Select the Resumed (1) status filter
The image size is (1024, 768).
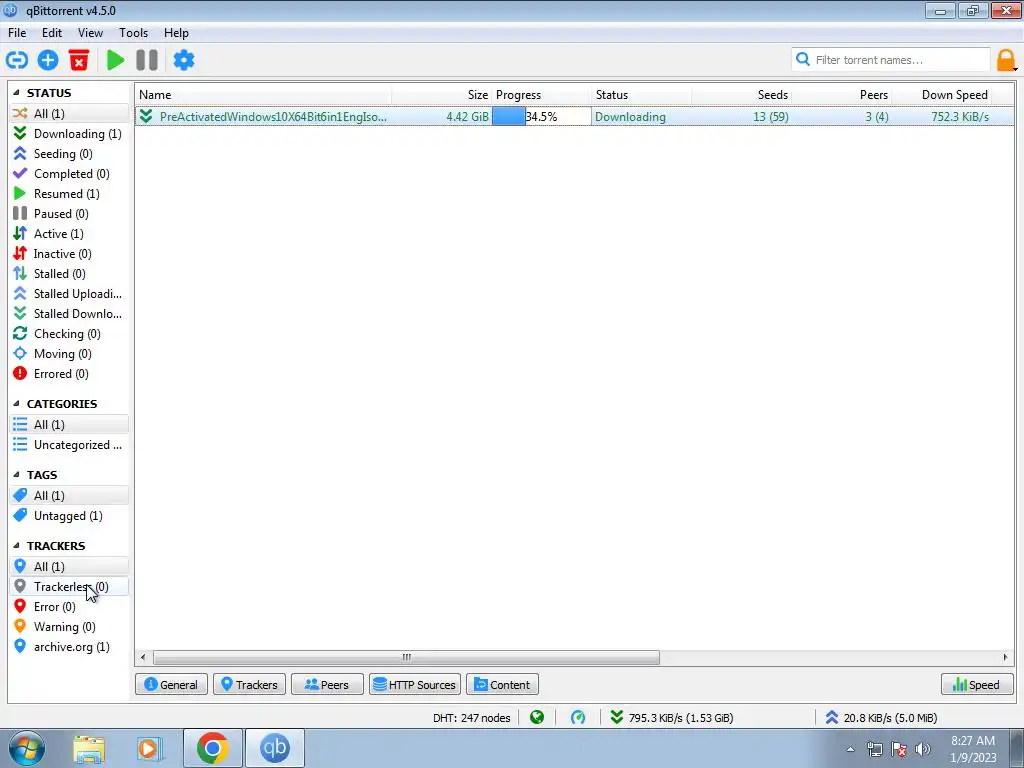click(69, 193)
